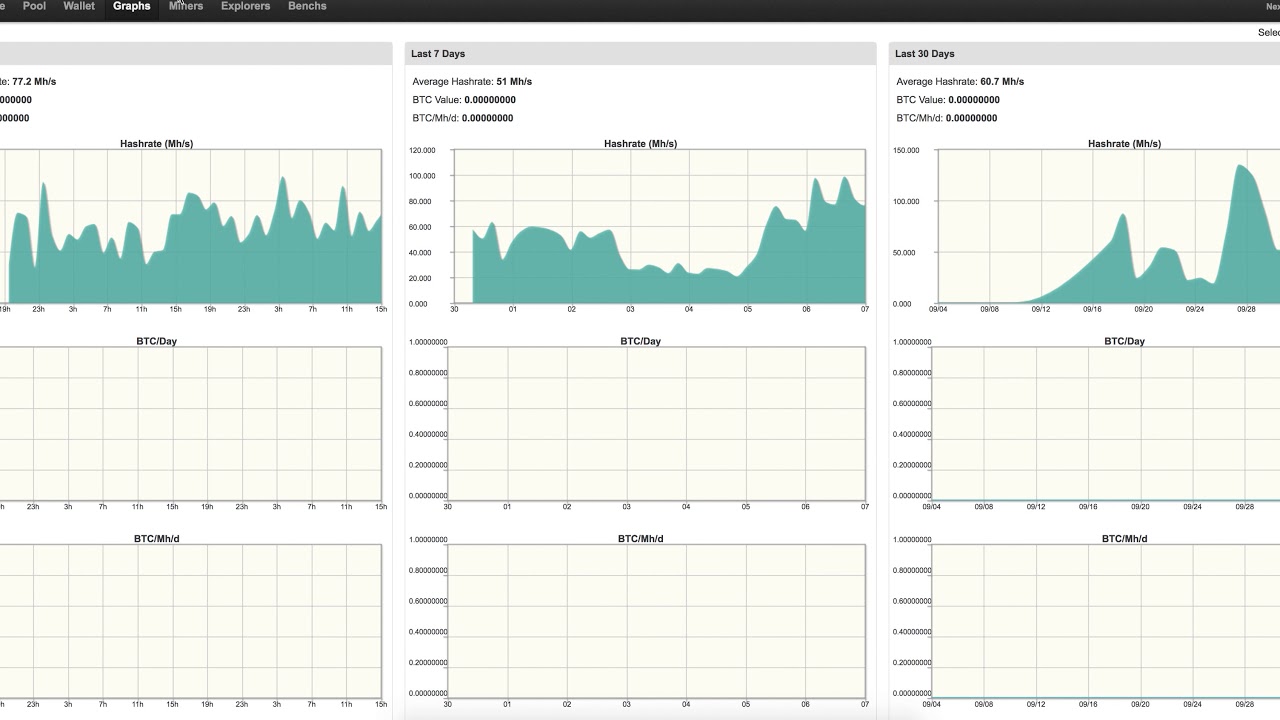Screen dimensions: 1280x720
Task: Switch to the Wallet tab
Action: coord(79,6)
